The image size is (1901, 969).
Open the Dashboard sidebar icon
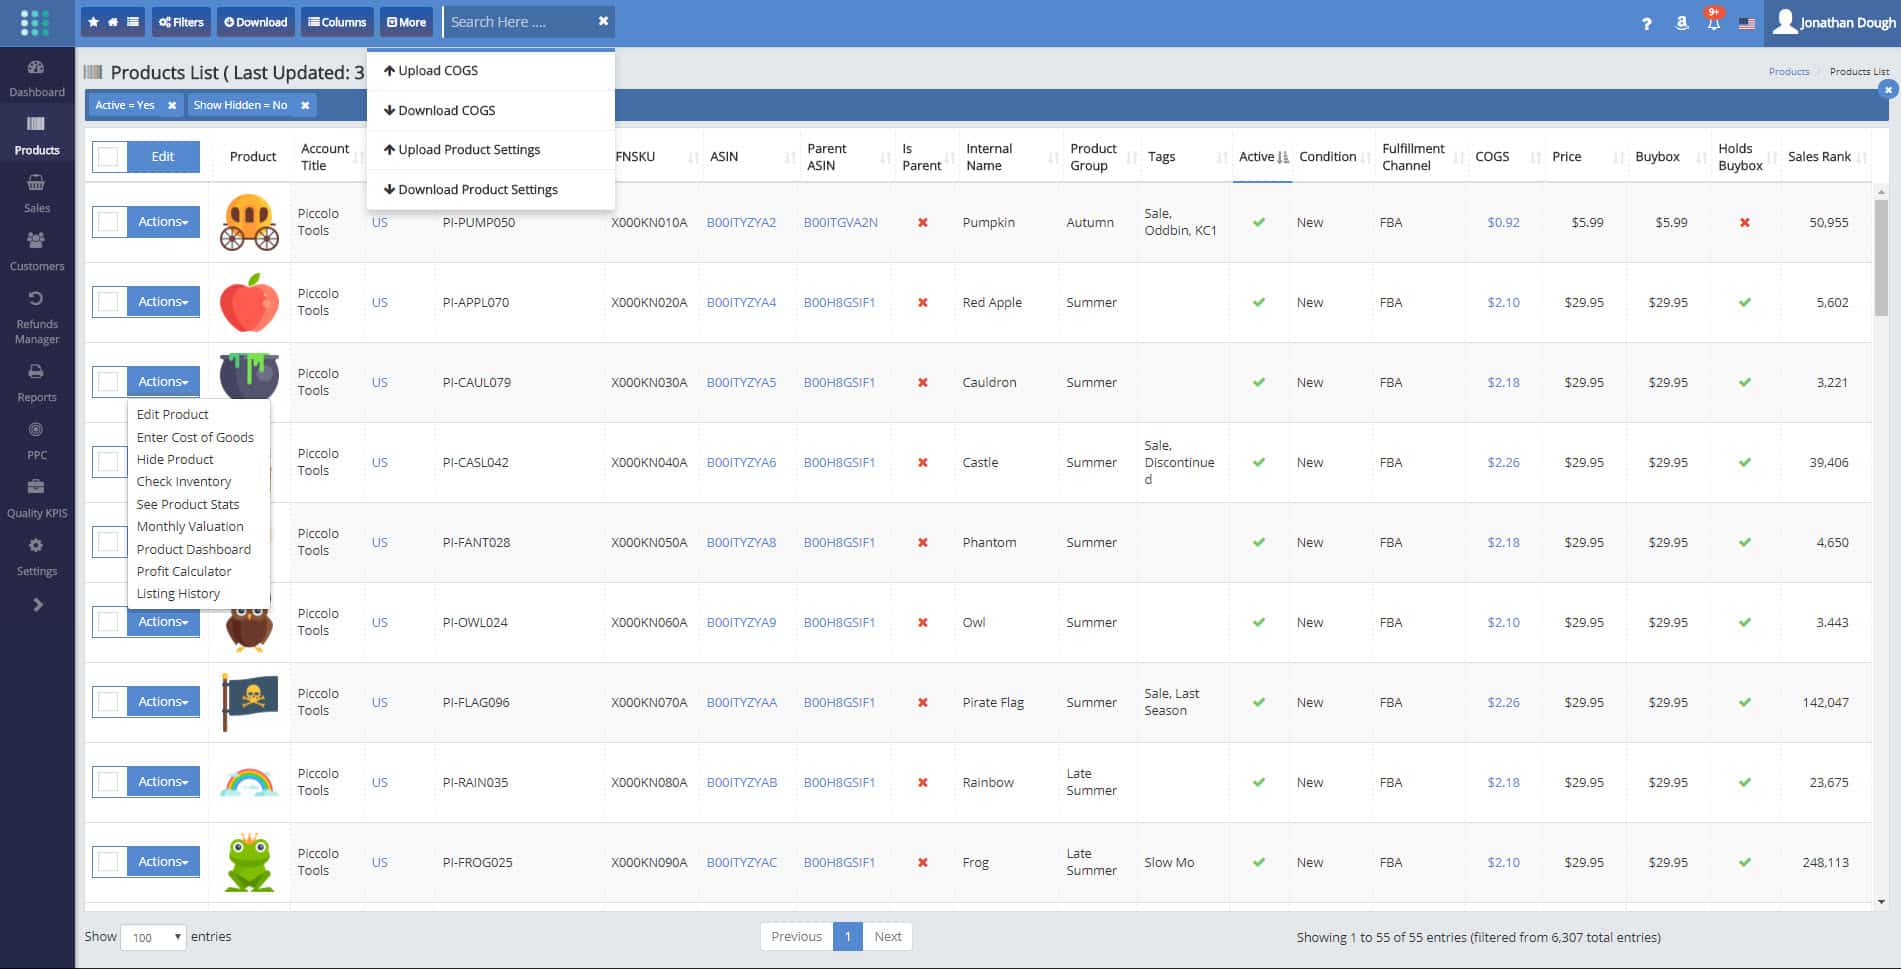tap(36, 68)
